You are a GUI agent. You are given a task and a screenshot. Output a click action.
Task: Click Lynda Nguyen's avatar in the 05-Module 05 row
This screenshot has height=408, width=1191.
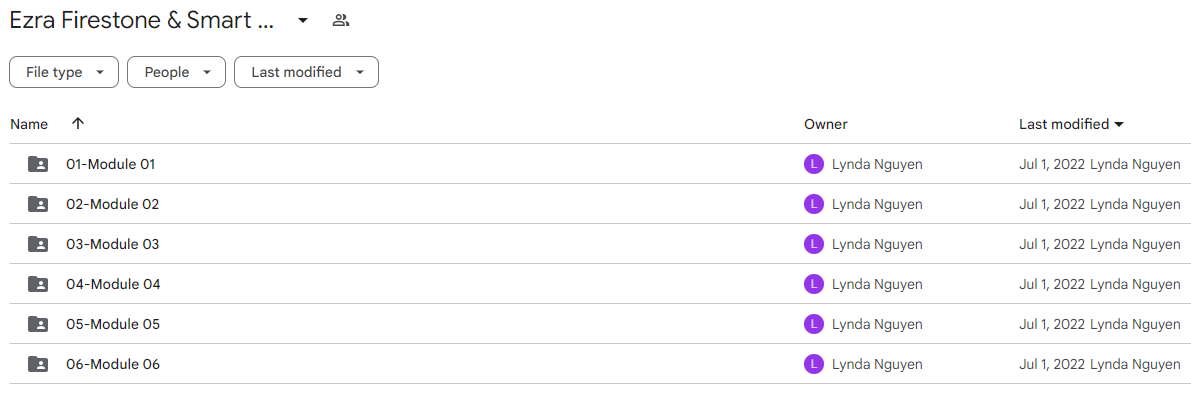813,324
